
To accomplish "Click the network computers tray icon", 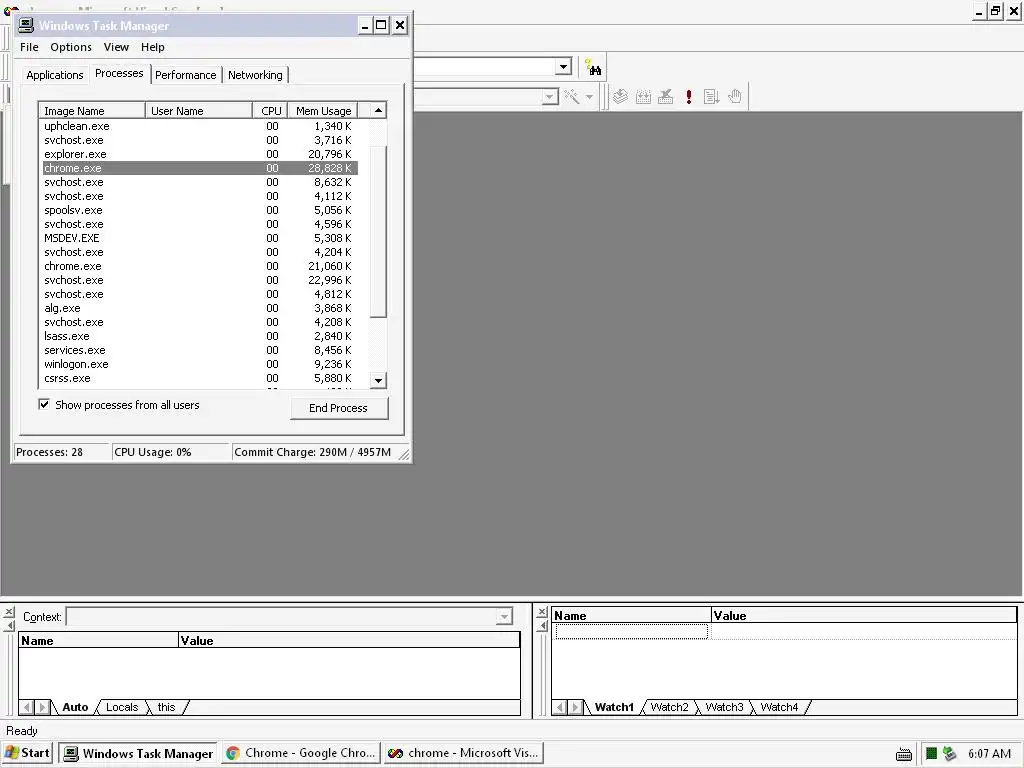I will coord(950,754).
